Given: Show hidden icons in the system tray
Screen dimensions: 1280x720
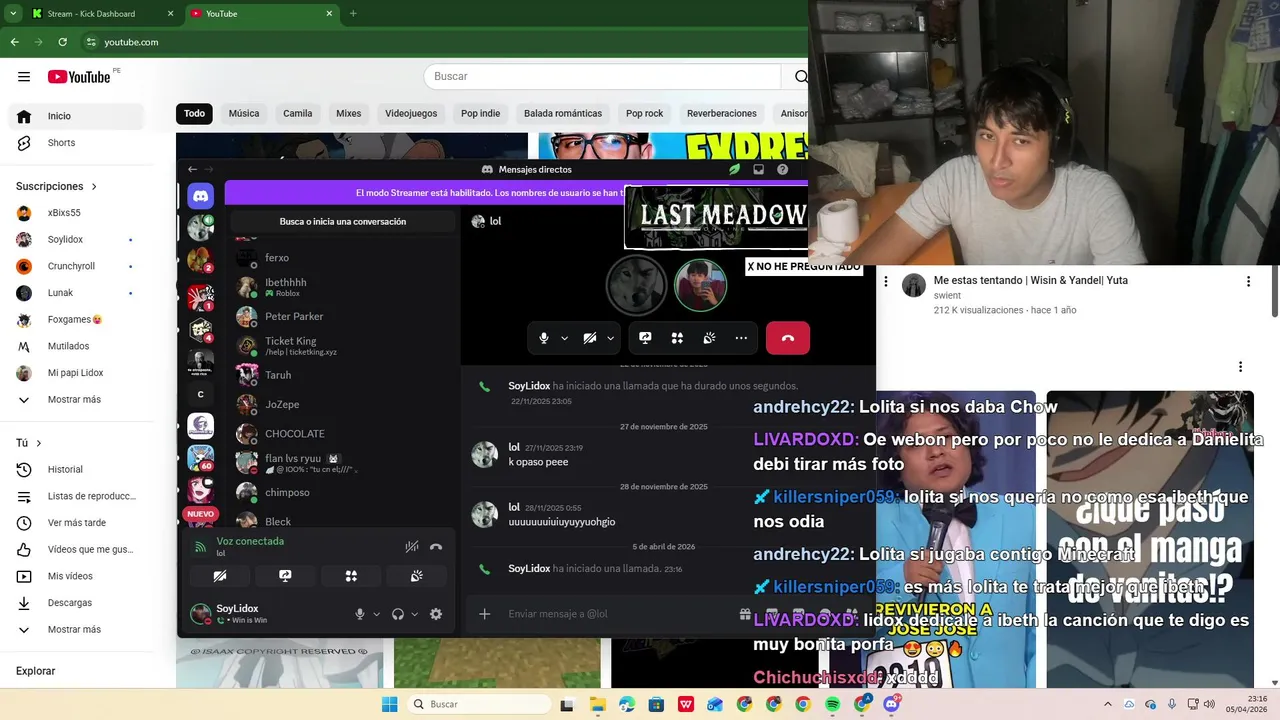Looking at the screenshot, I should [x=1110, y=704].
